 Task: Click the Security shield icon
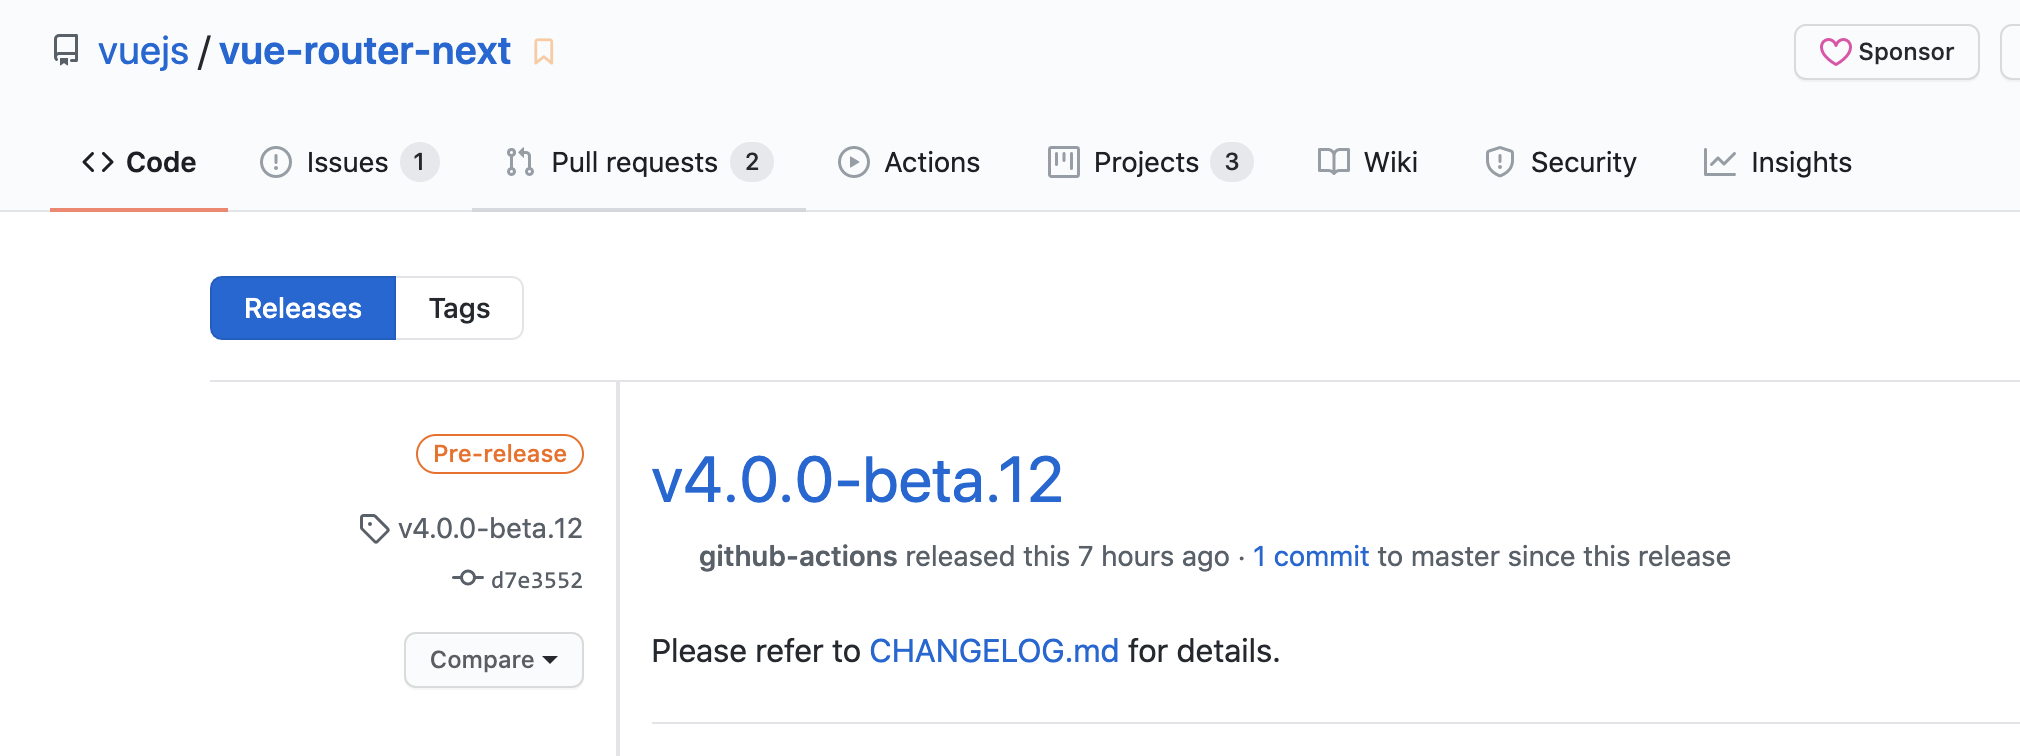click(1500, 162)
